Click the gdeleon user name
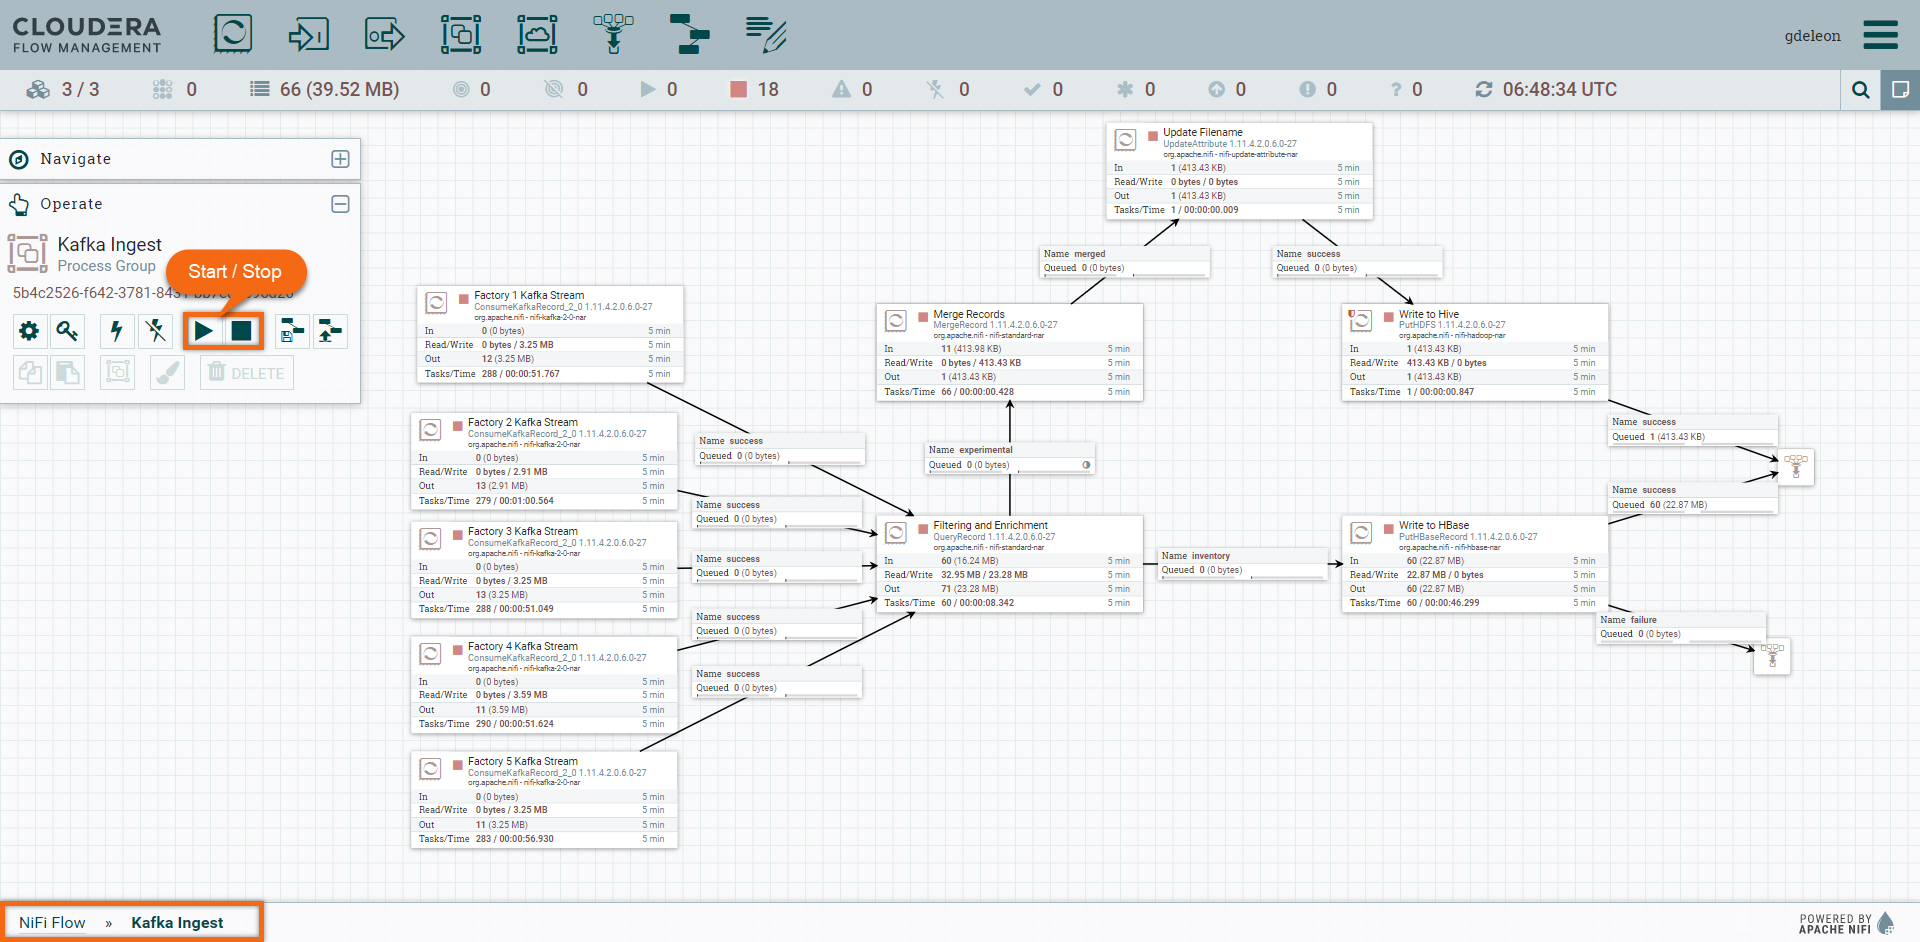Viewport: 1920px width, 942px height. click(1812, 36)
